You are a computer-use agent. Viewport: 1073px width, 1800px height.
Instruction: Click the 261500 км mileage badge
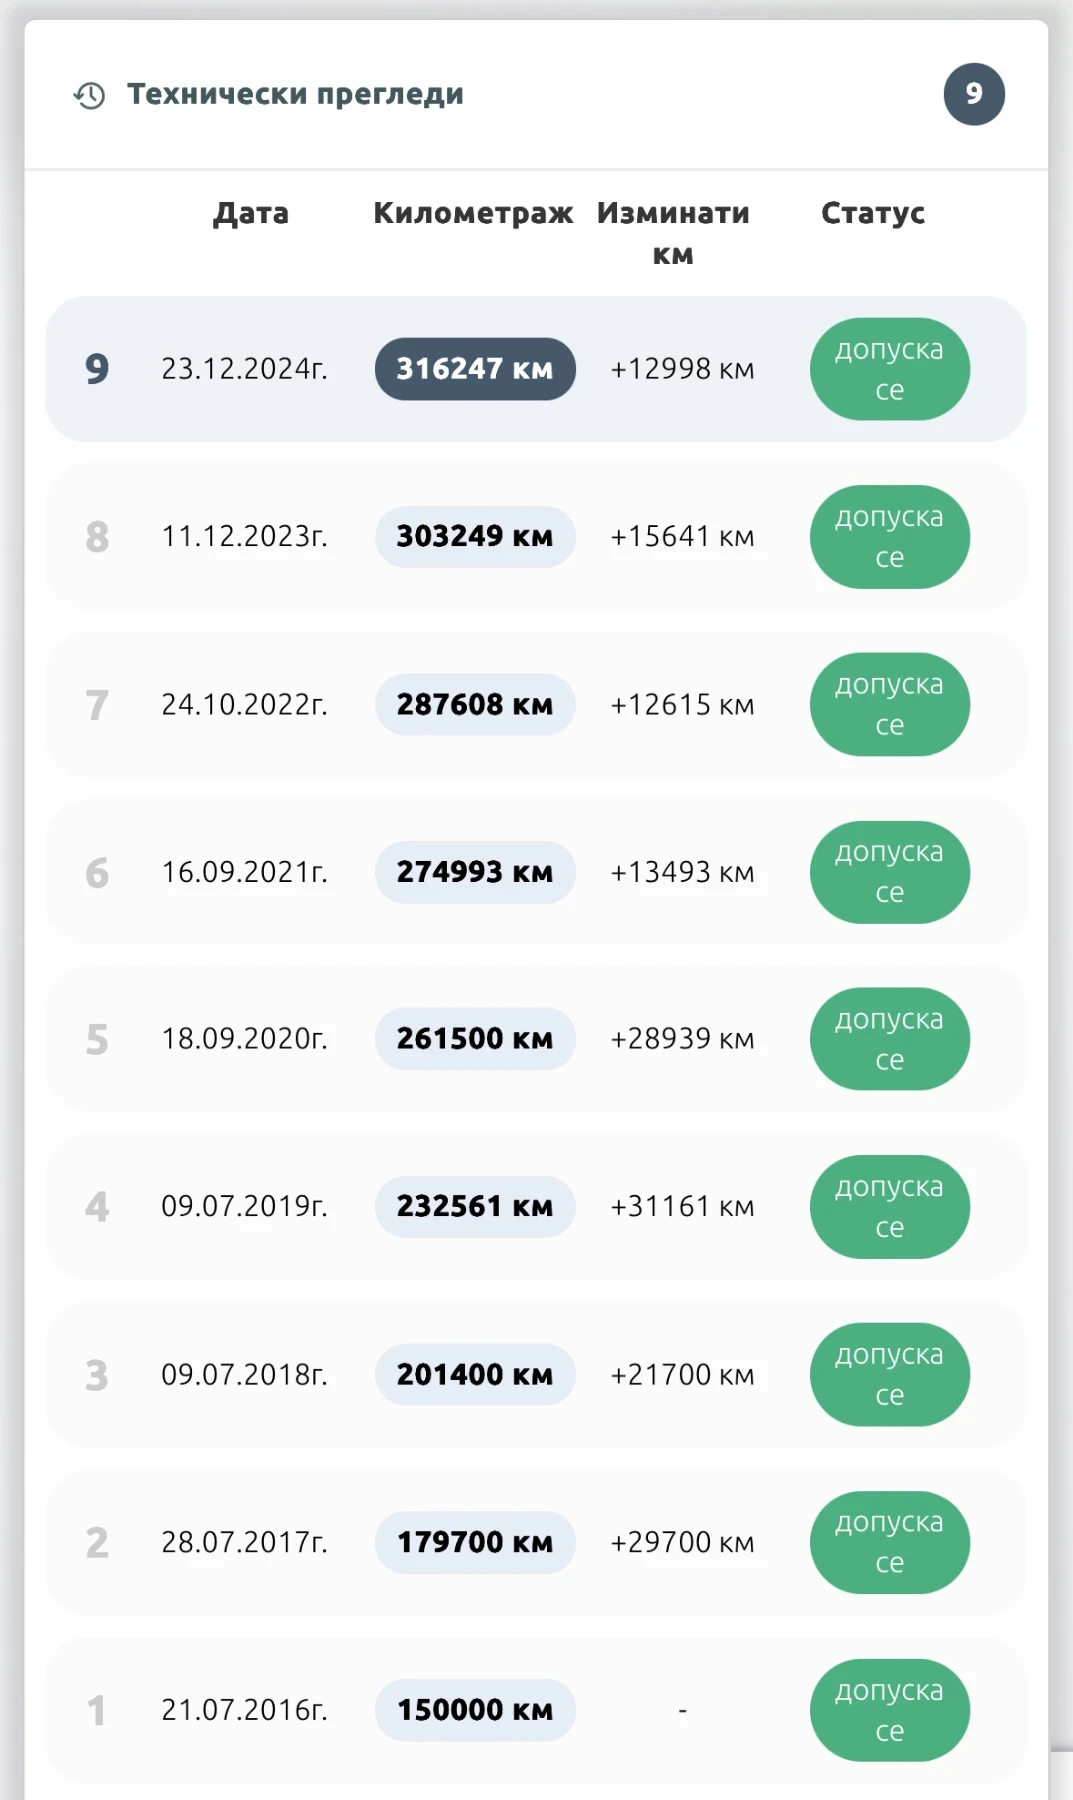pyautogui.click(x=475, y=1039)
